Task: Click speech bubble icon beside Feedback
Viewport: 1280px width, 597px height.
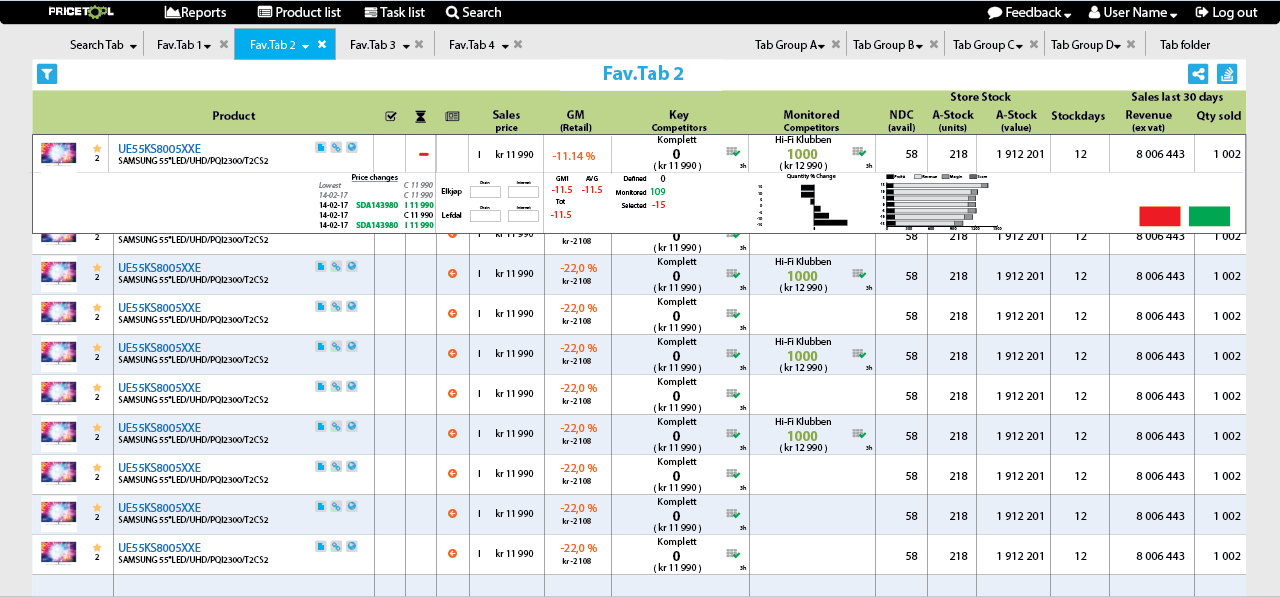Action: pos(995,12)
